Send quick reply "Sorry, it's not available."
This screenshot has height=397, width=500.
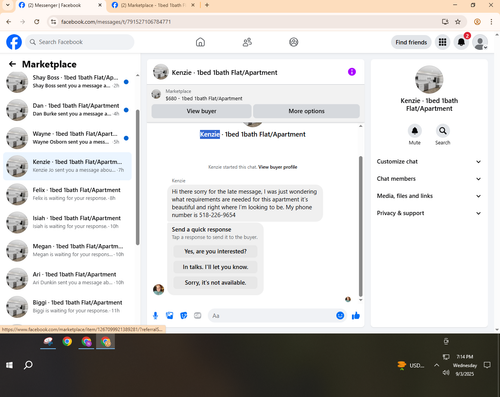(215, 283)
